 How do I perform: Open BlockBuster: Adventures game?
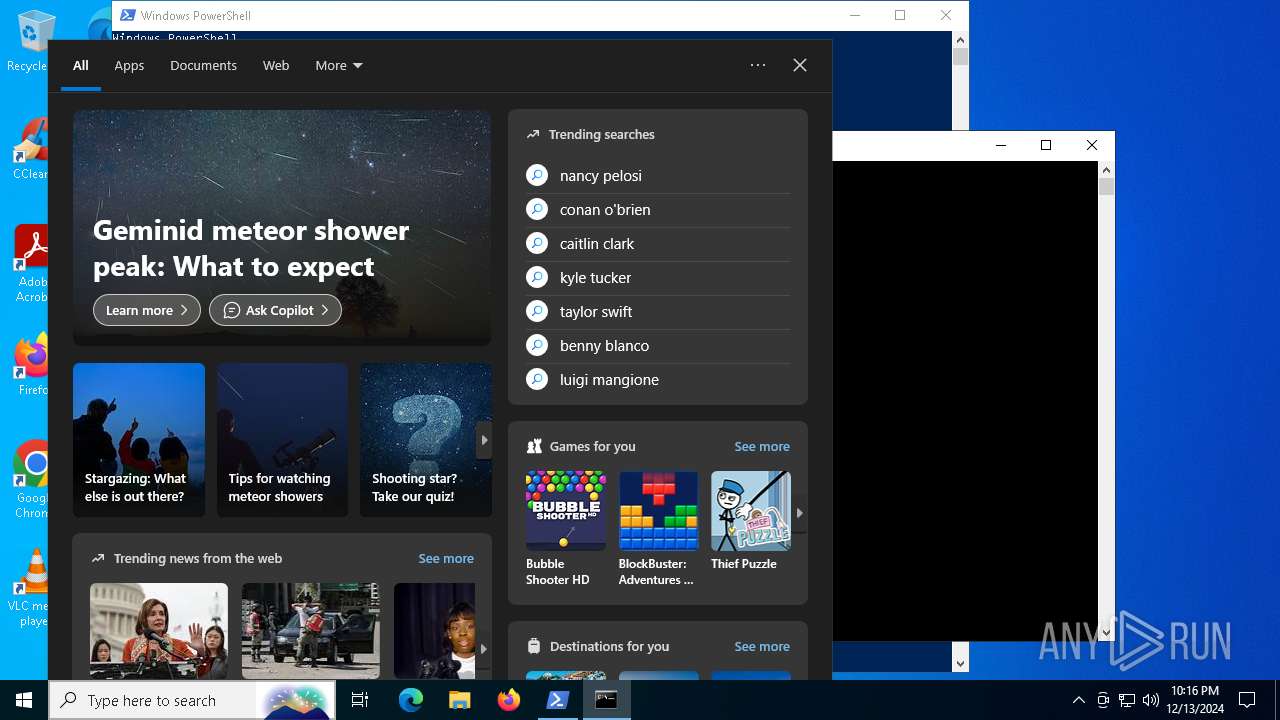pos(658,529)
